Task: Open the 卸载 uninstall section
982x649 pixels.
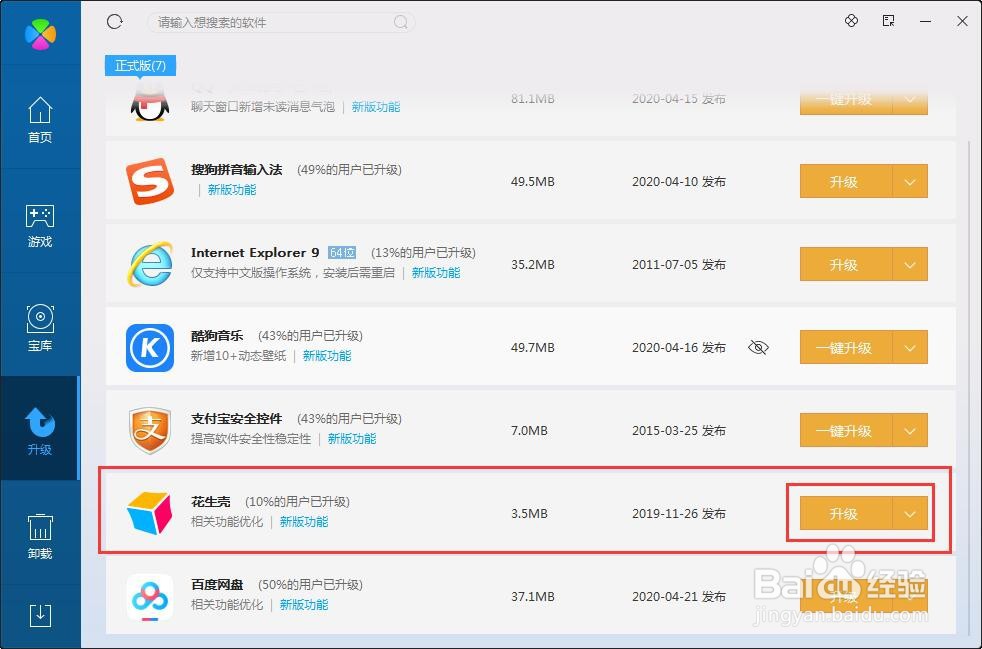Action: click(40, 536)
